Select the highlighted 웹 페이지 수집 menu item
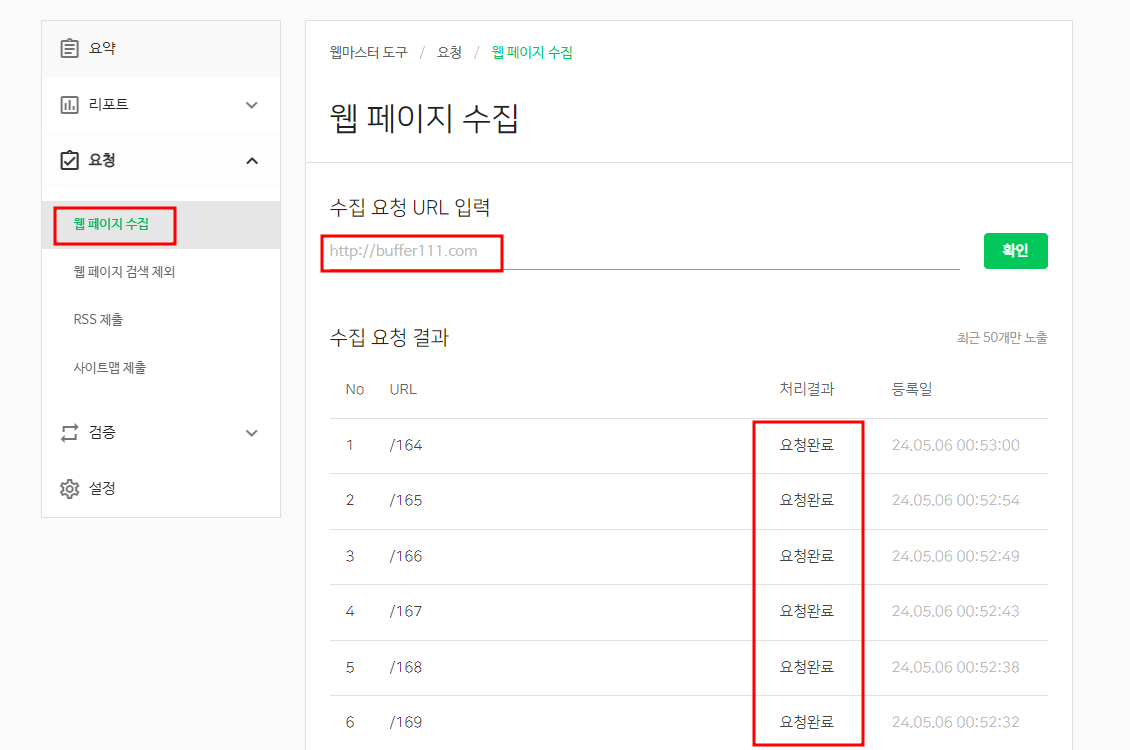The image size is (1130, 750). [113, 225]
